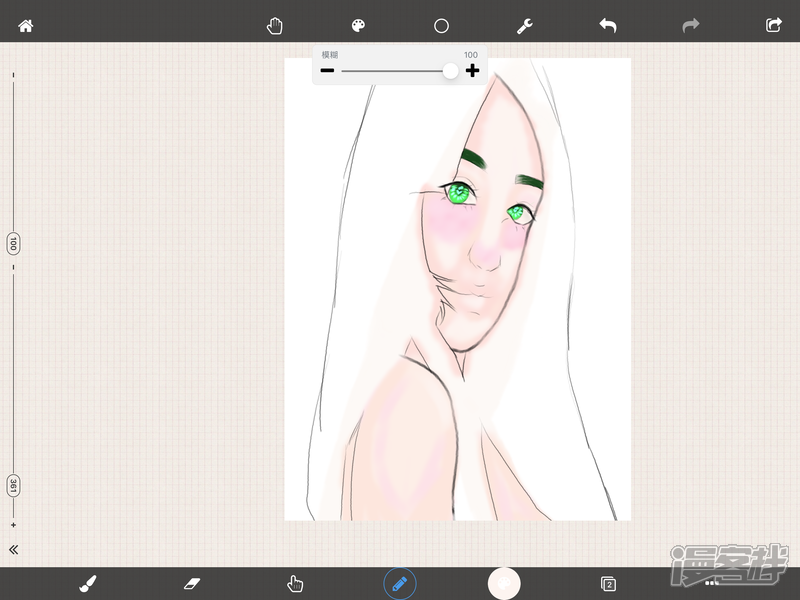This screenshot has width=800, height=600.
Task: Open the color palette in top toolbar
Action: tap(358, 26)
